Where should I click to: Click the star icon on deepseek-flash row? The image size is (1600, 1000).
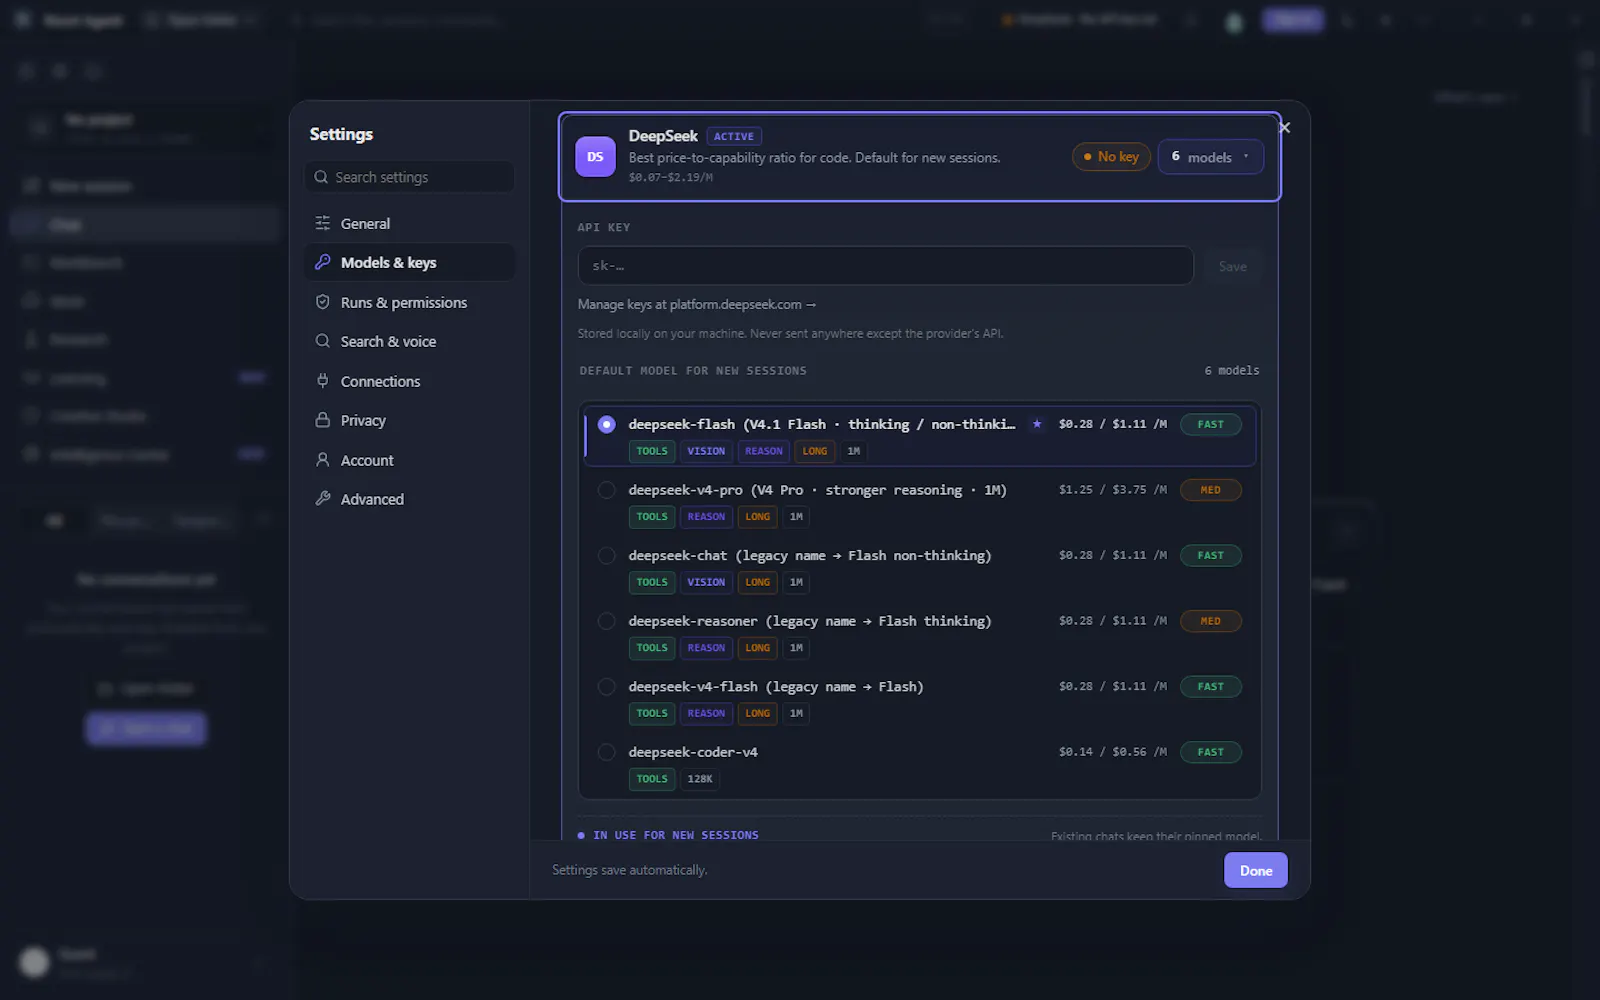[1037, 424]
